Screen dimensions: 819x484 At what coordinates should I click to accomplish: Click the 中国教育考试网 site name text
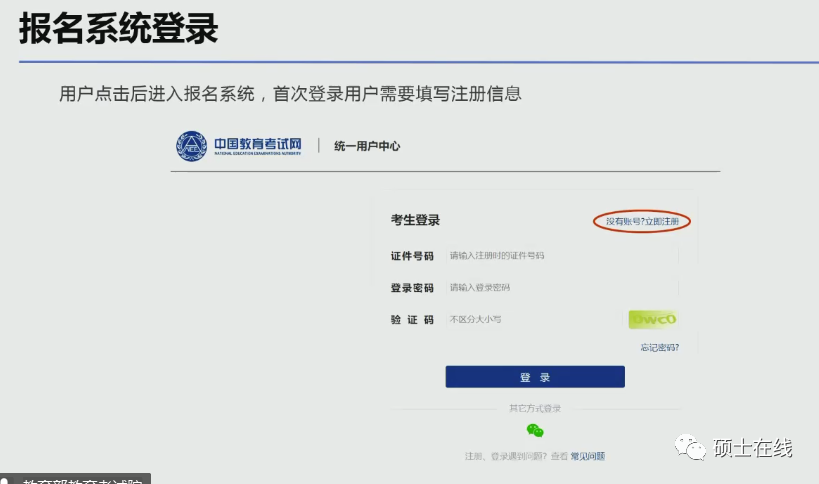[256, 144]
